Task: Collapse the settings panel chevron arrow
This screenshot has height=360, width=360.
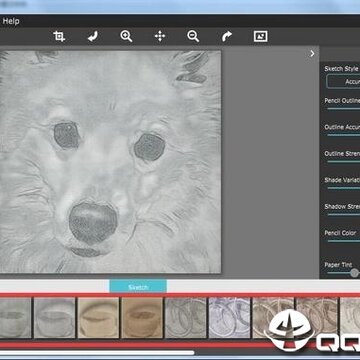Action: tap(312, 53)
